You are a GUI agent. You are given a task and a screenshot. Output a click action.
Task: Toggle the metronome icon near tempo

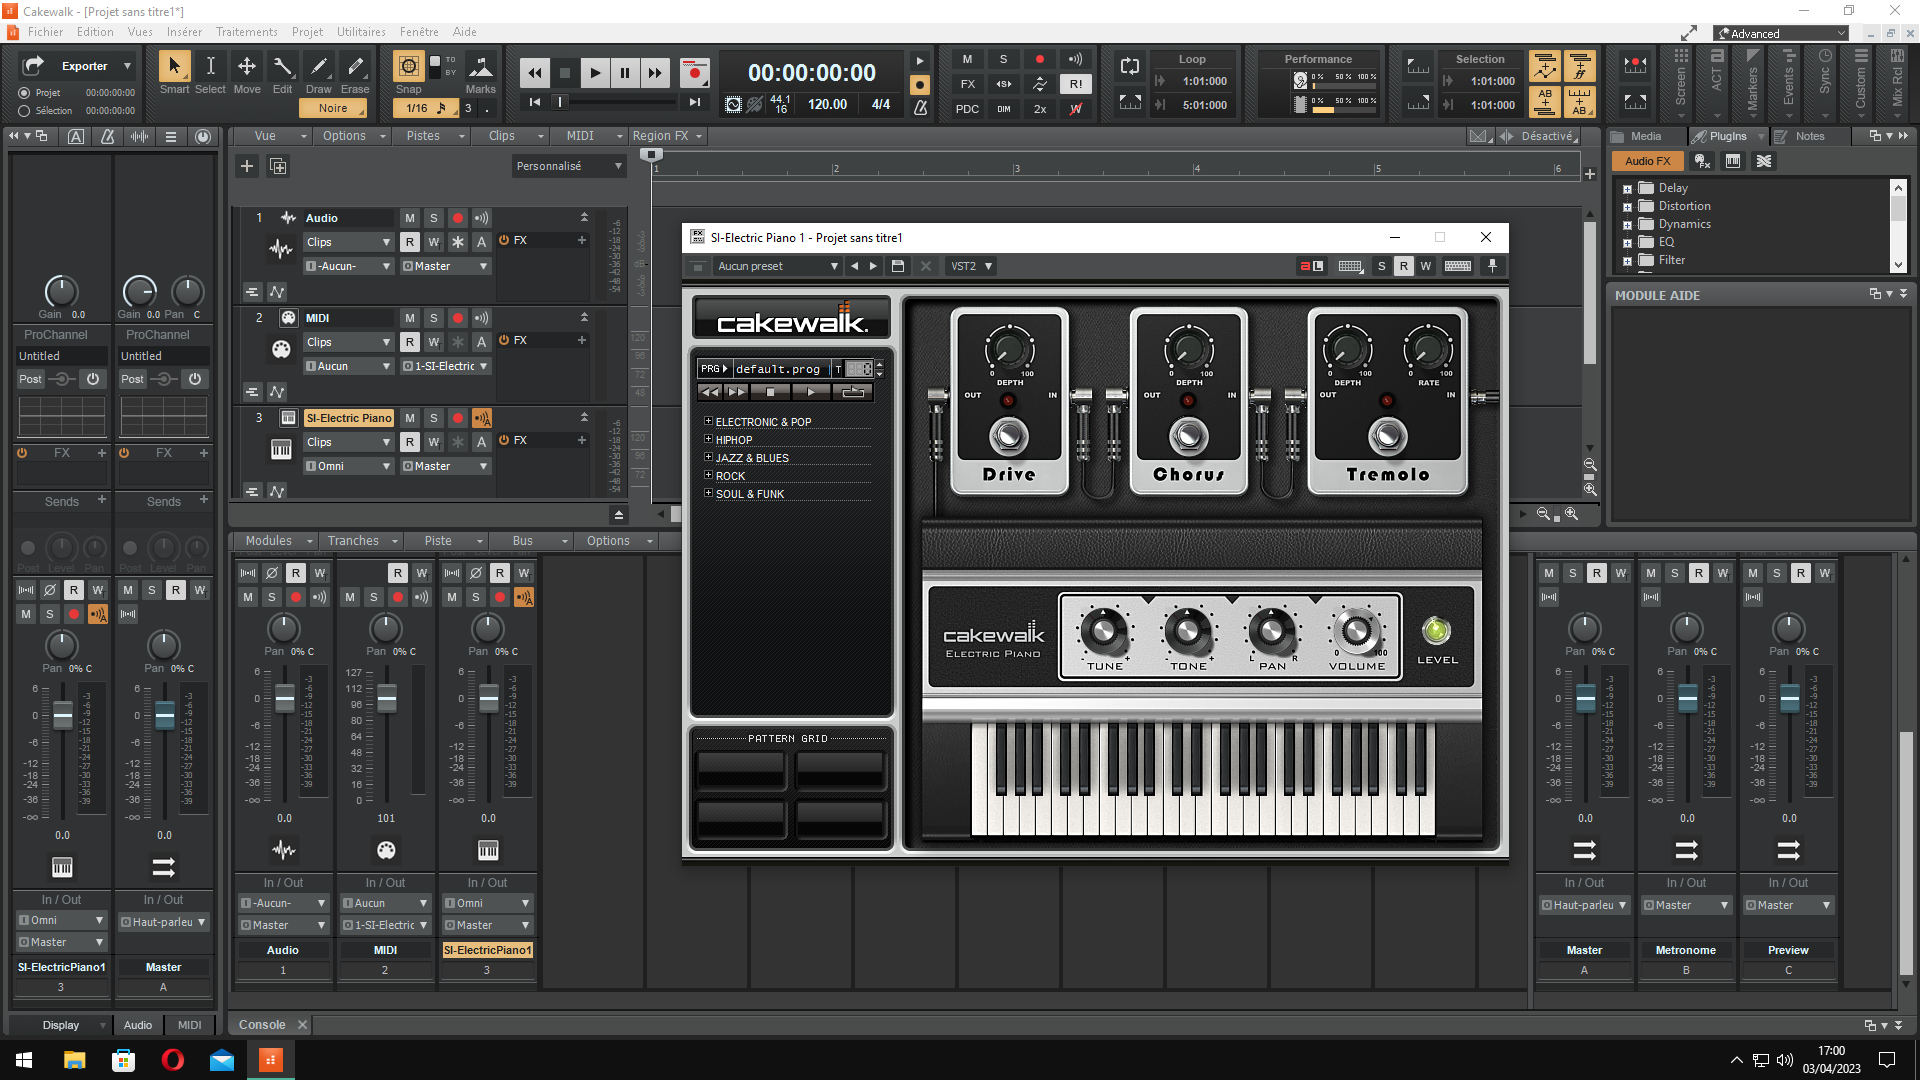coord(920,106)
